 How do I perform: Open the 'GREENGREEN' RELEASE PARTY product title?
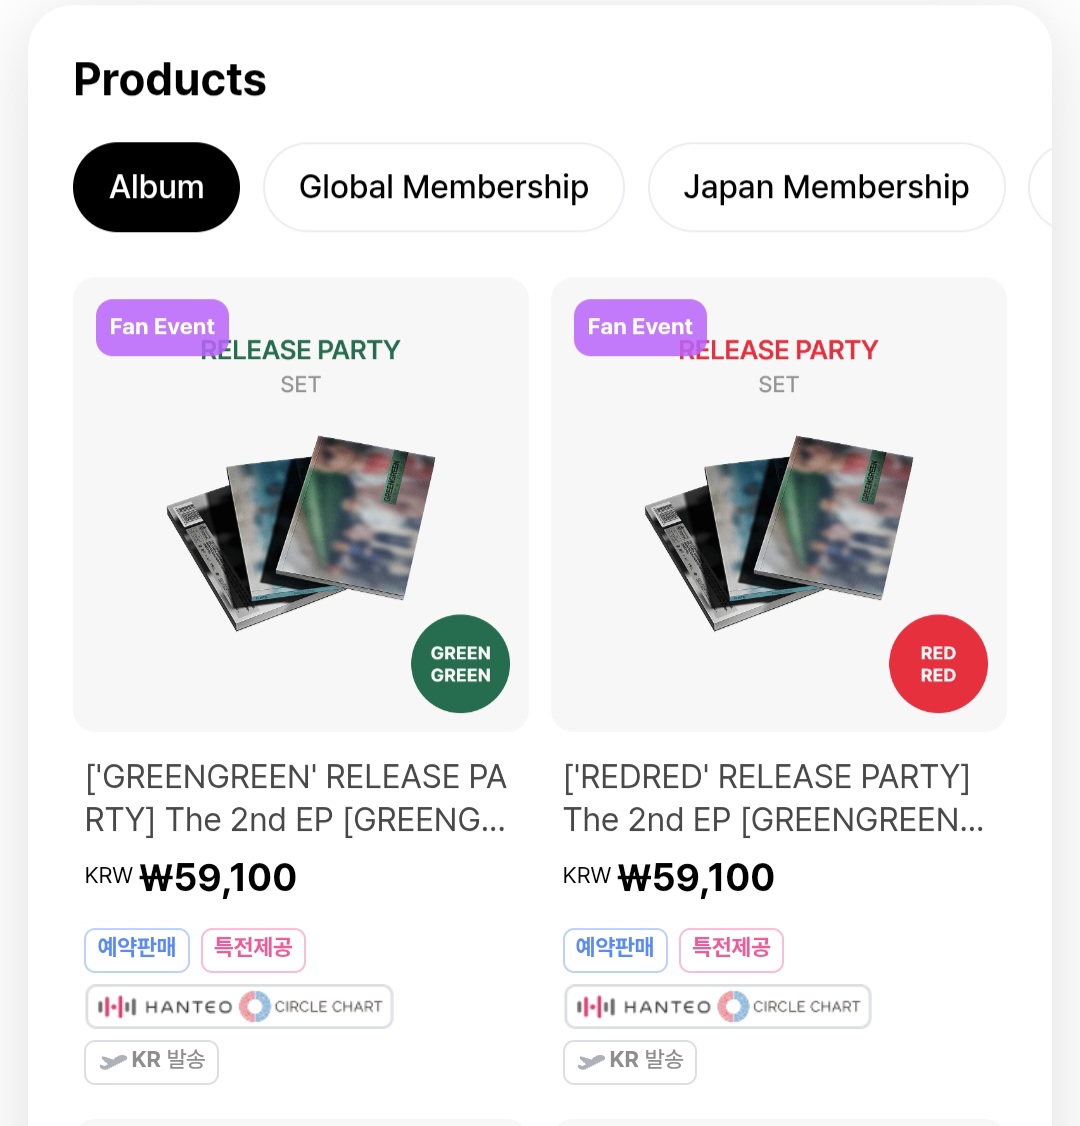tap(296, 798)
